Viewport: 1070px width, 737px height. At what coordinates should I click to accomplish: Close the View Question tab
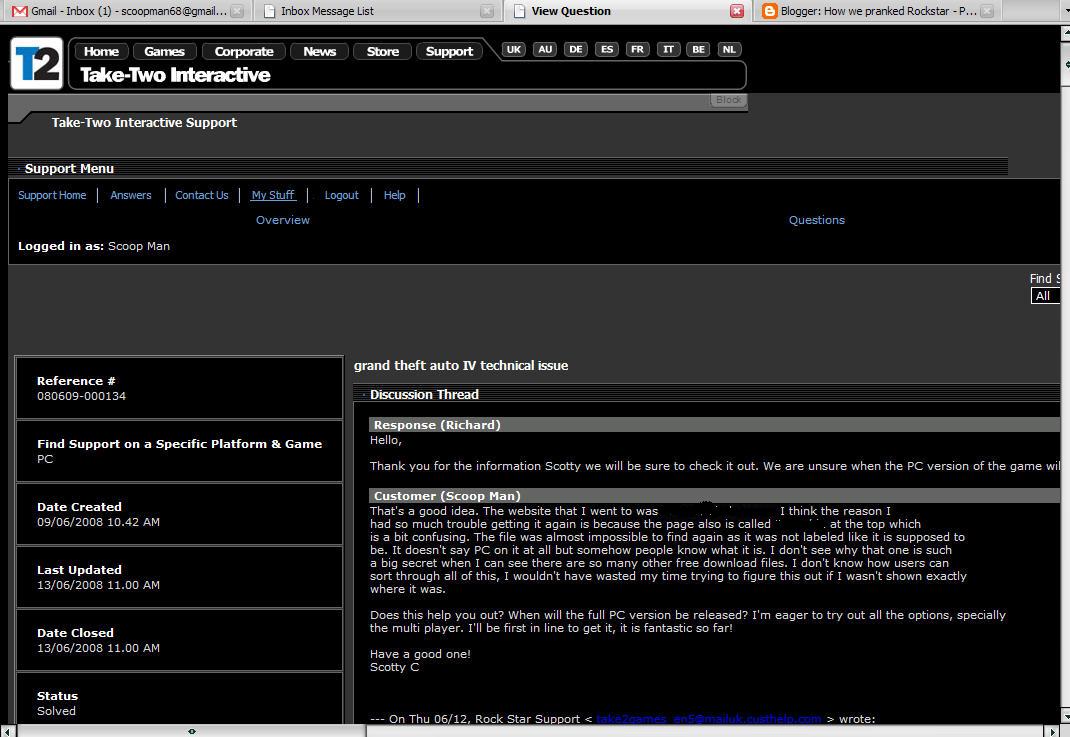[737, 11]
